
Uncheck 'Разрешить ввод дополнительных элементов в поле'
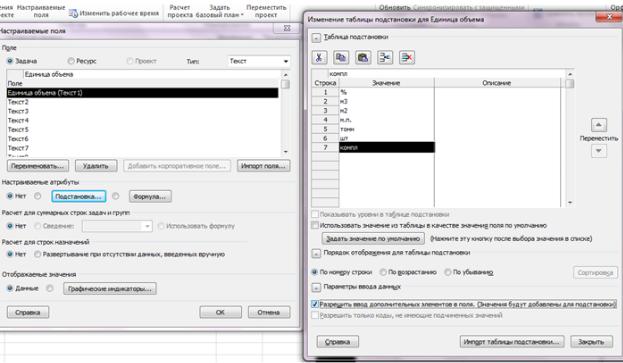(x=315, y=304)
